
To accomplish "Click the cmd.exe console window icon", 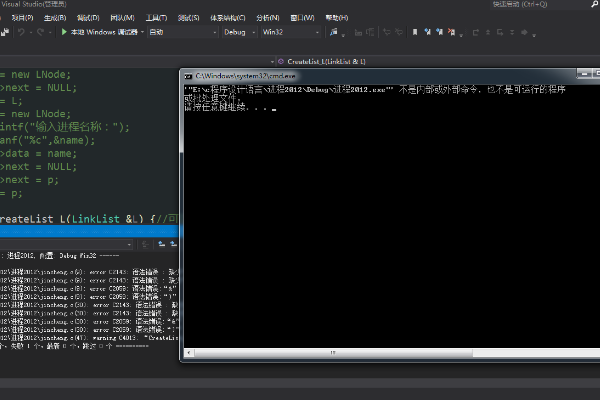I will click(x=187, y=76).
